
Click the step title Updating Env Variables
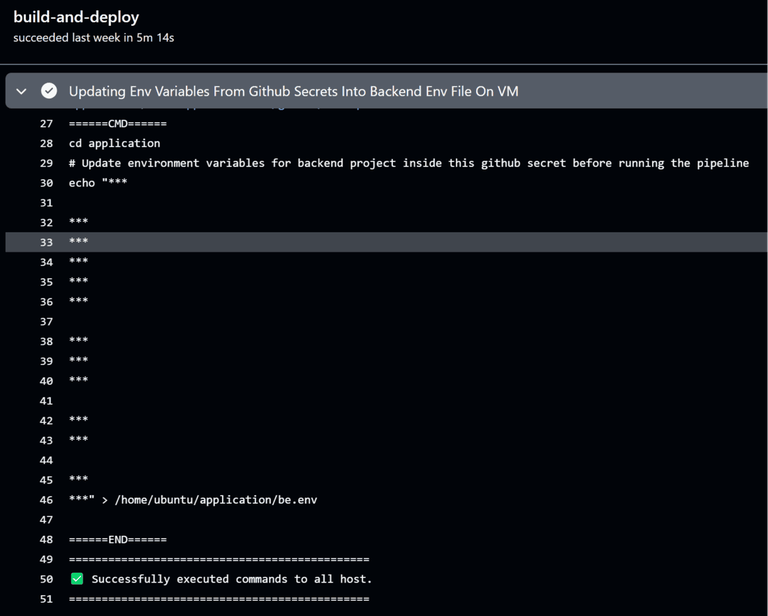293,91
